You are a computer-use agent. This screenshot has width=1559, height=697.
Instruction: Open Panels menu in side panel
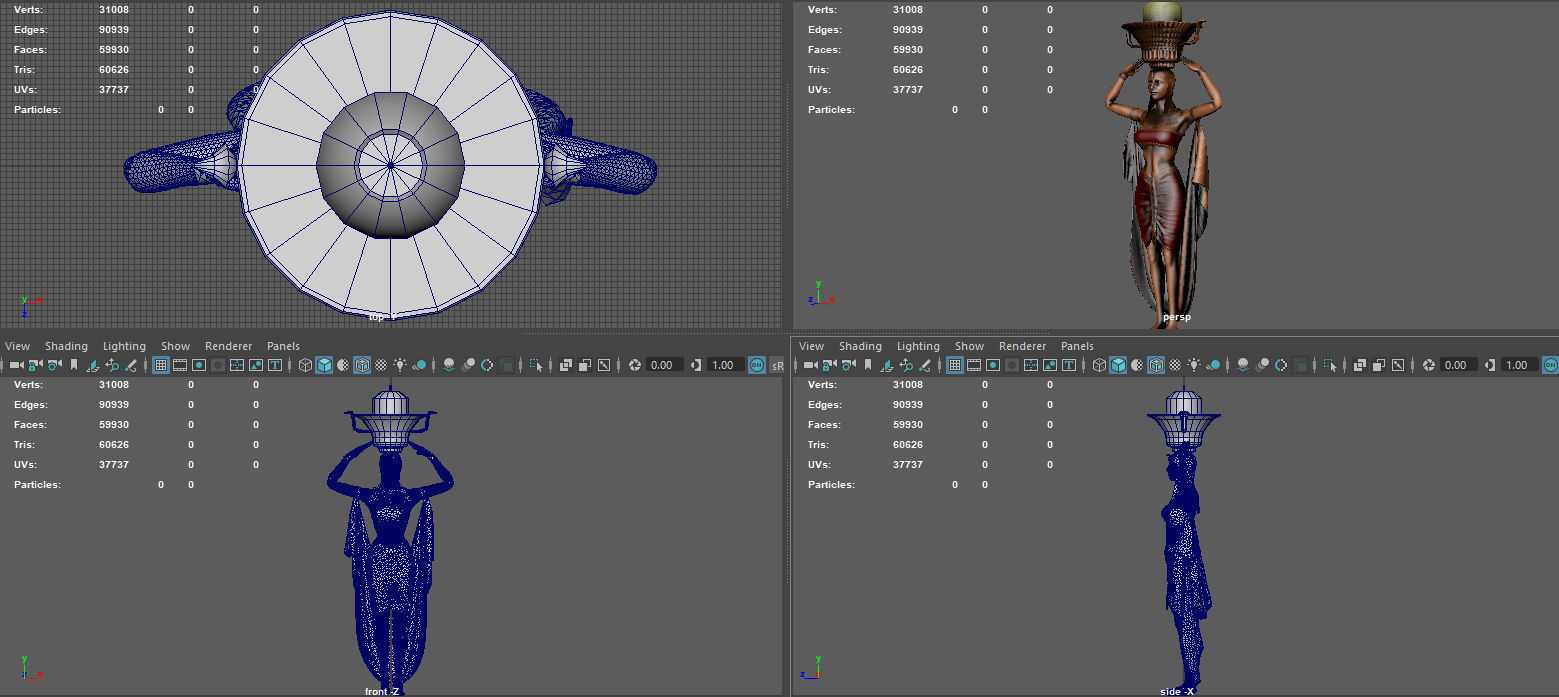click(x=1077, y=346)
